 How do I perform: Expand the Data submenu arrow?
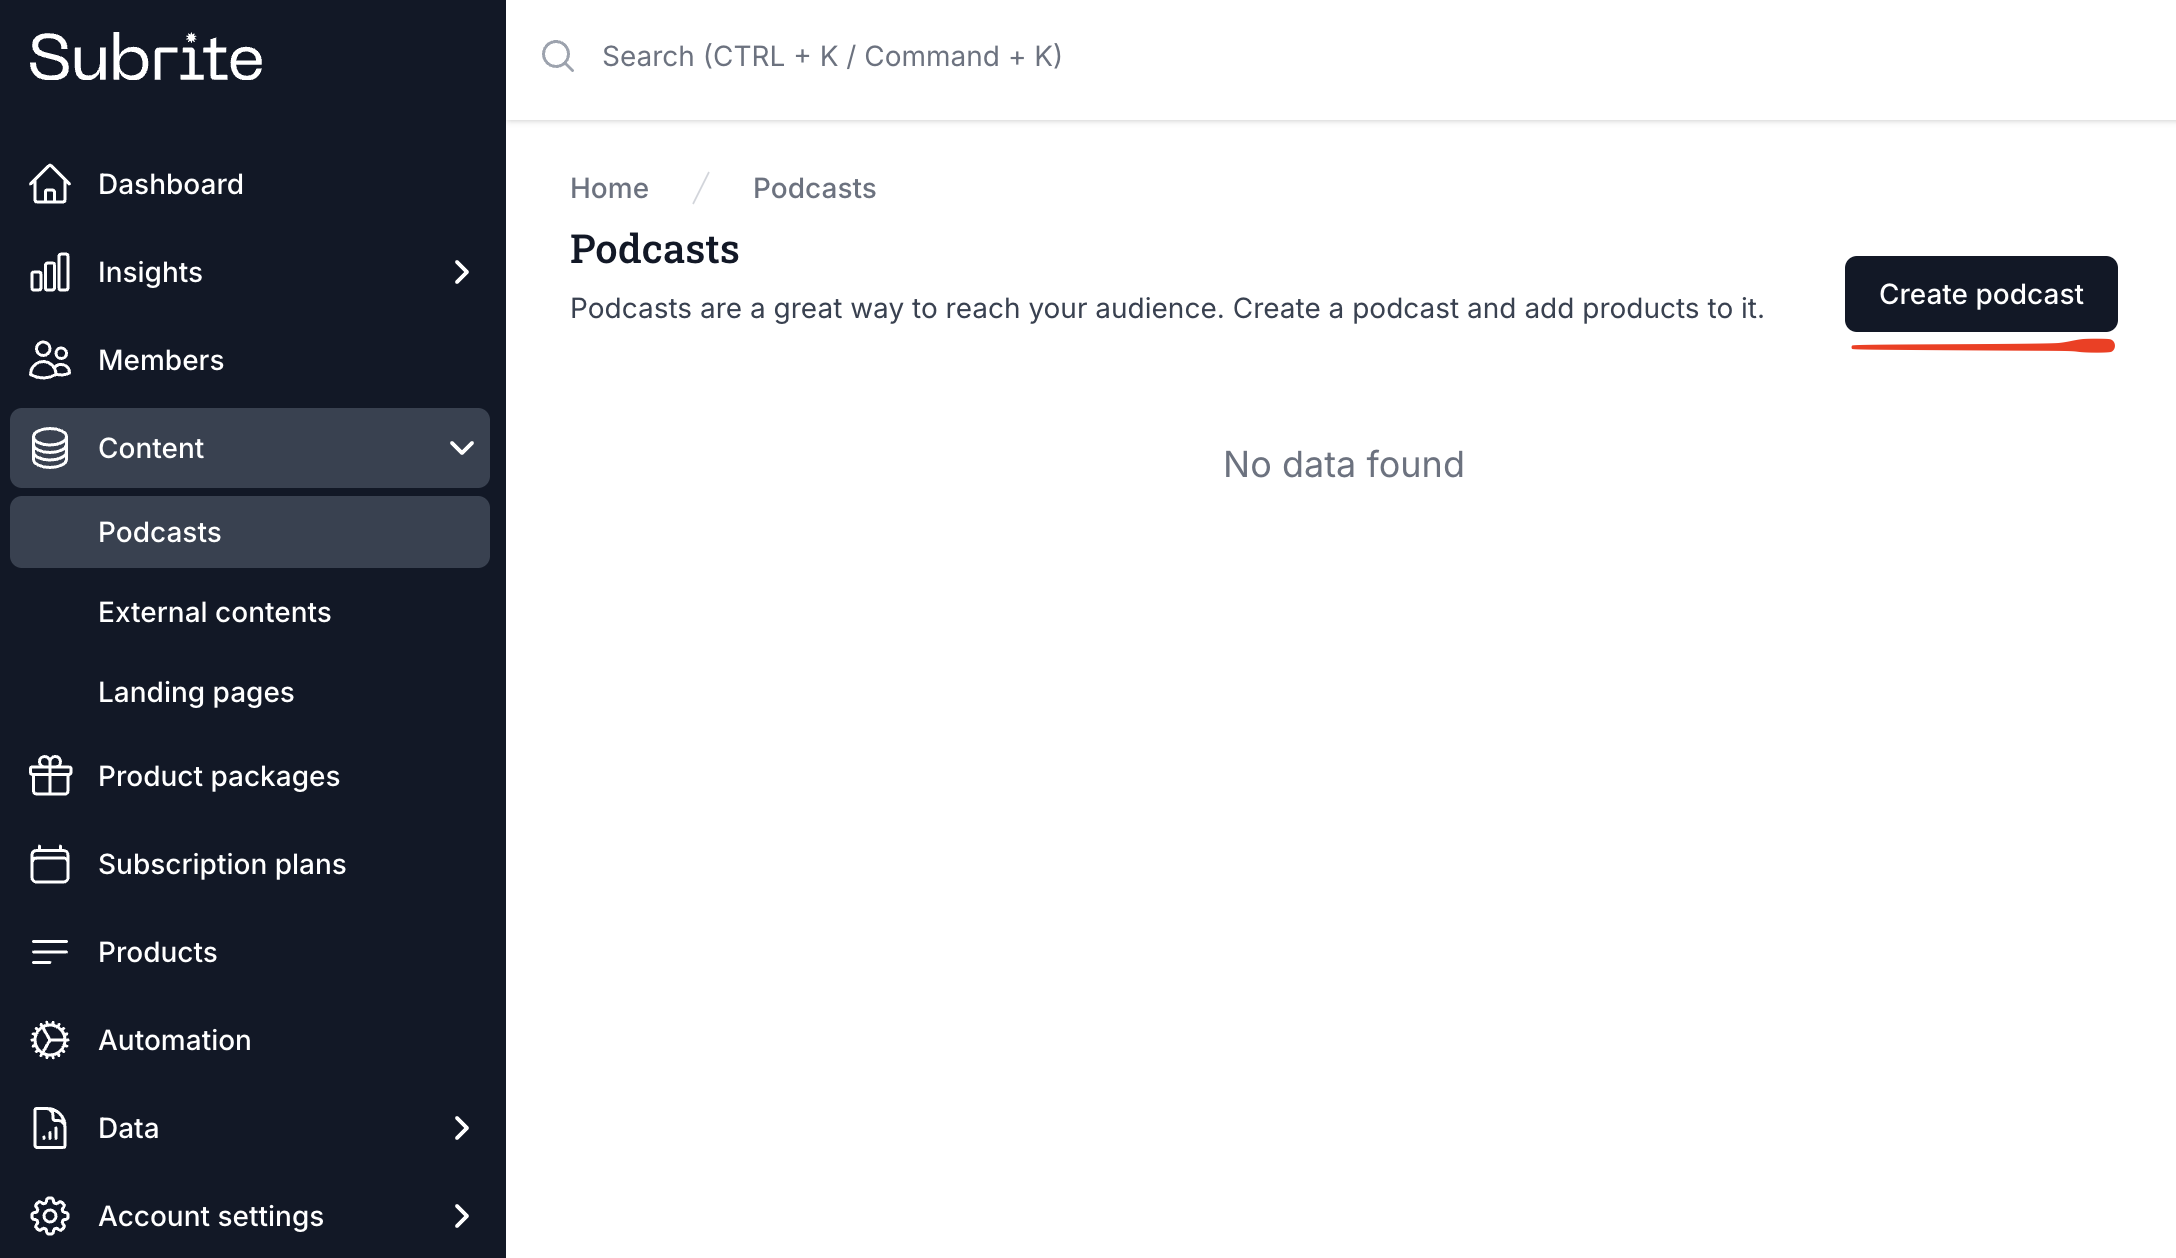(461, 1128)
